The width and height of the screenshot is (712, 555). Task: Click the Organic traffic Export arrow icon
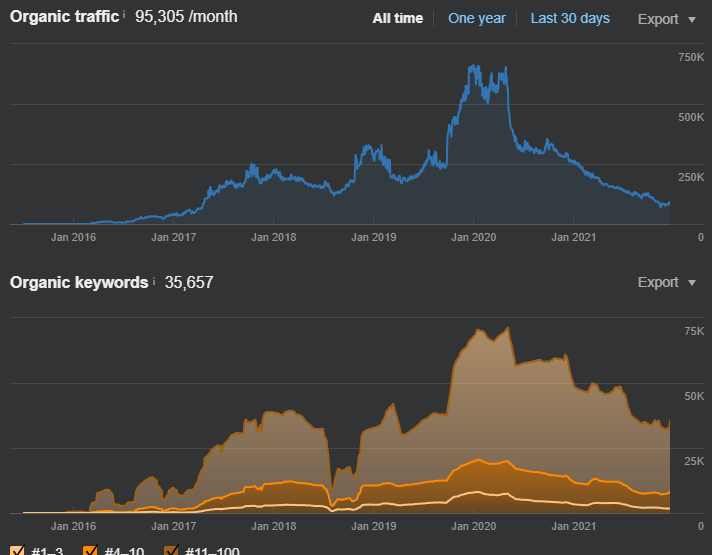pos(692,20)
